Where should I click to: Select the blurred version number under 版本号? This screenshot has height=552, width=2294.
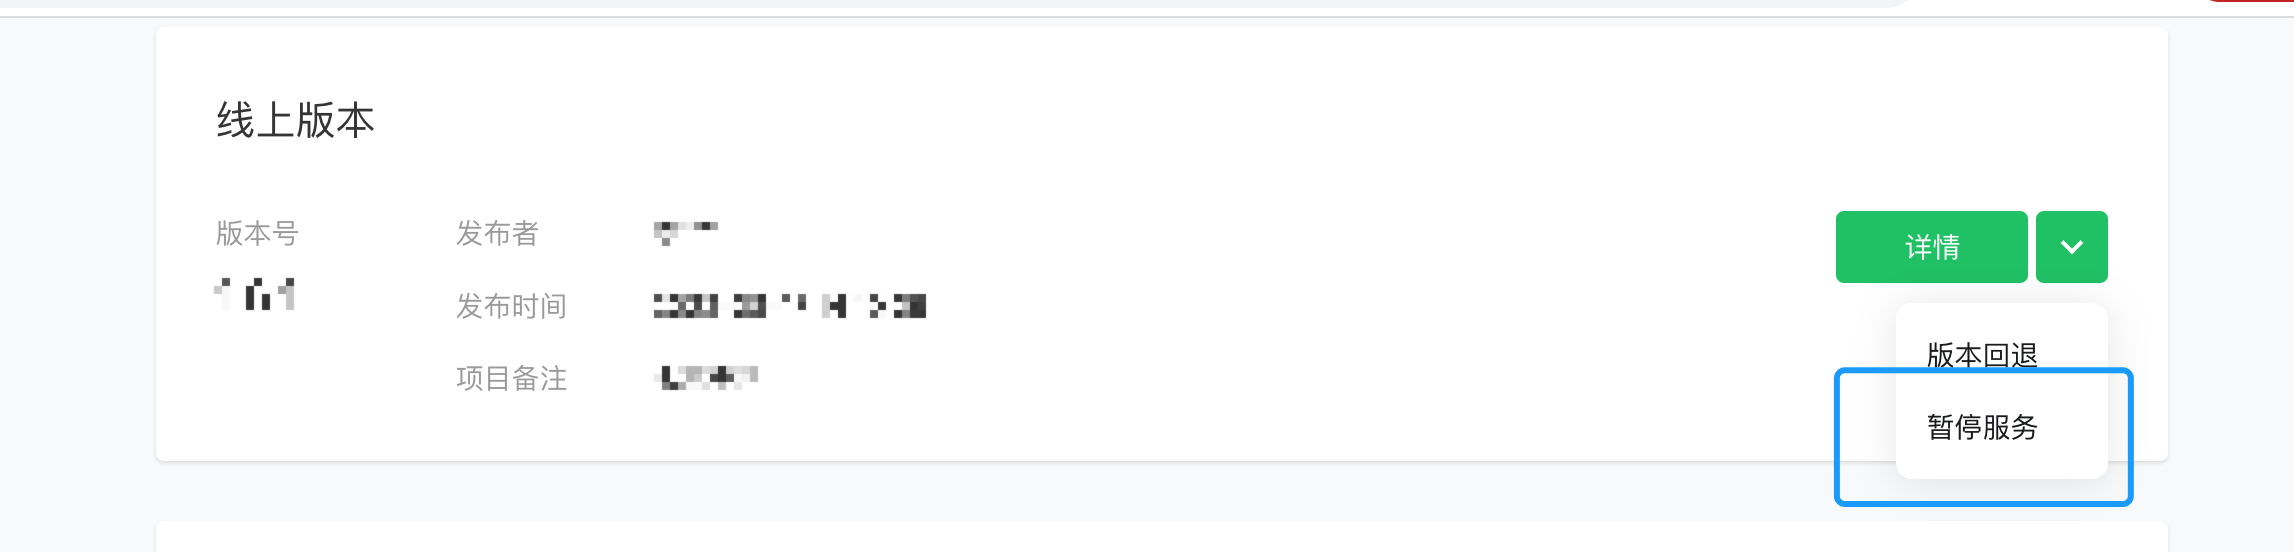tap(255, 294)
